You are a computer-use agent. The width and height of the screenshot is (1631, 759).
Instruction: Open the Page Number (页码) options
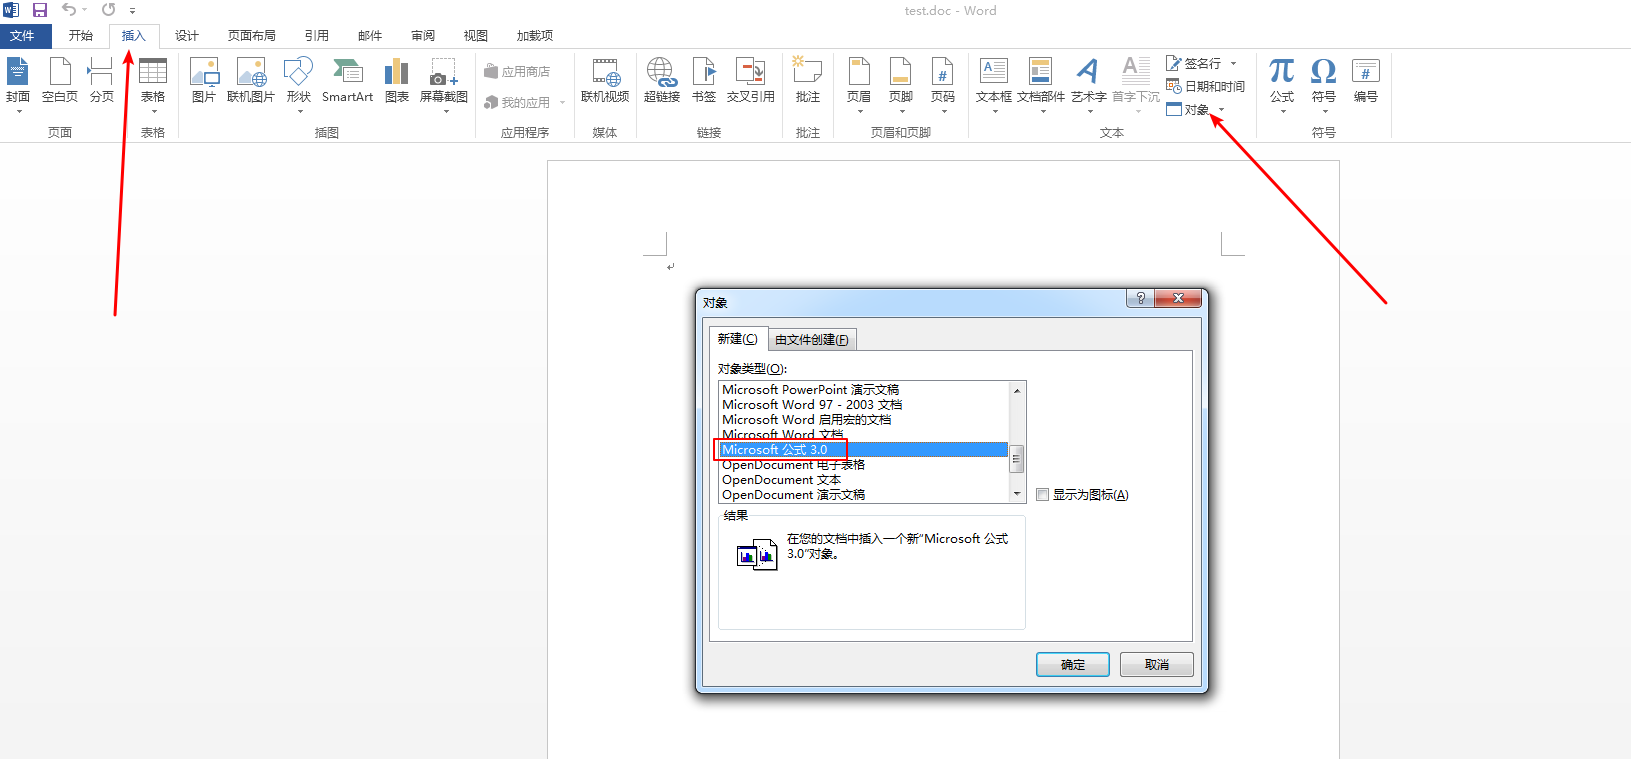[x=943, y=85]
